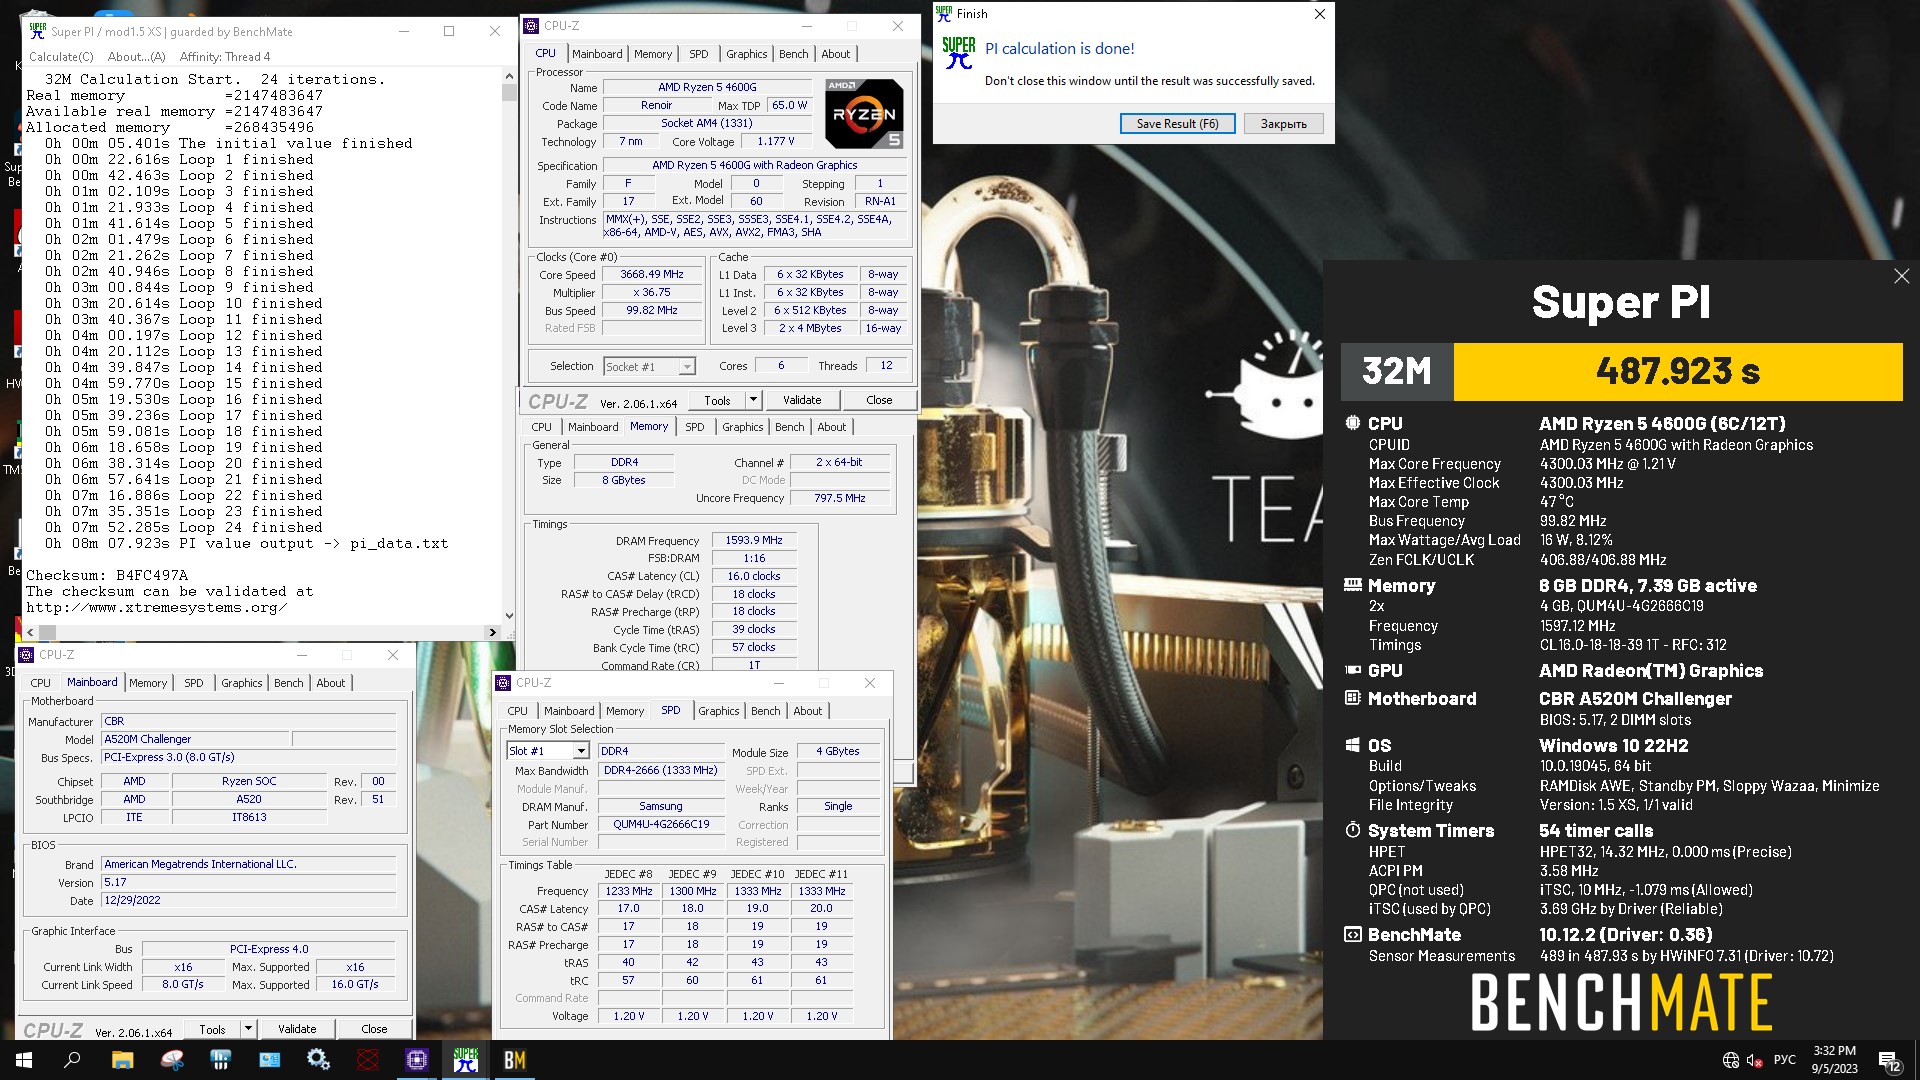This screenshot has height=1080, width=1920.
Task: Select About tab in SPD CPU-Z window
Action: (808, 711)
